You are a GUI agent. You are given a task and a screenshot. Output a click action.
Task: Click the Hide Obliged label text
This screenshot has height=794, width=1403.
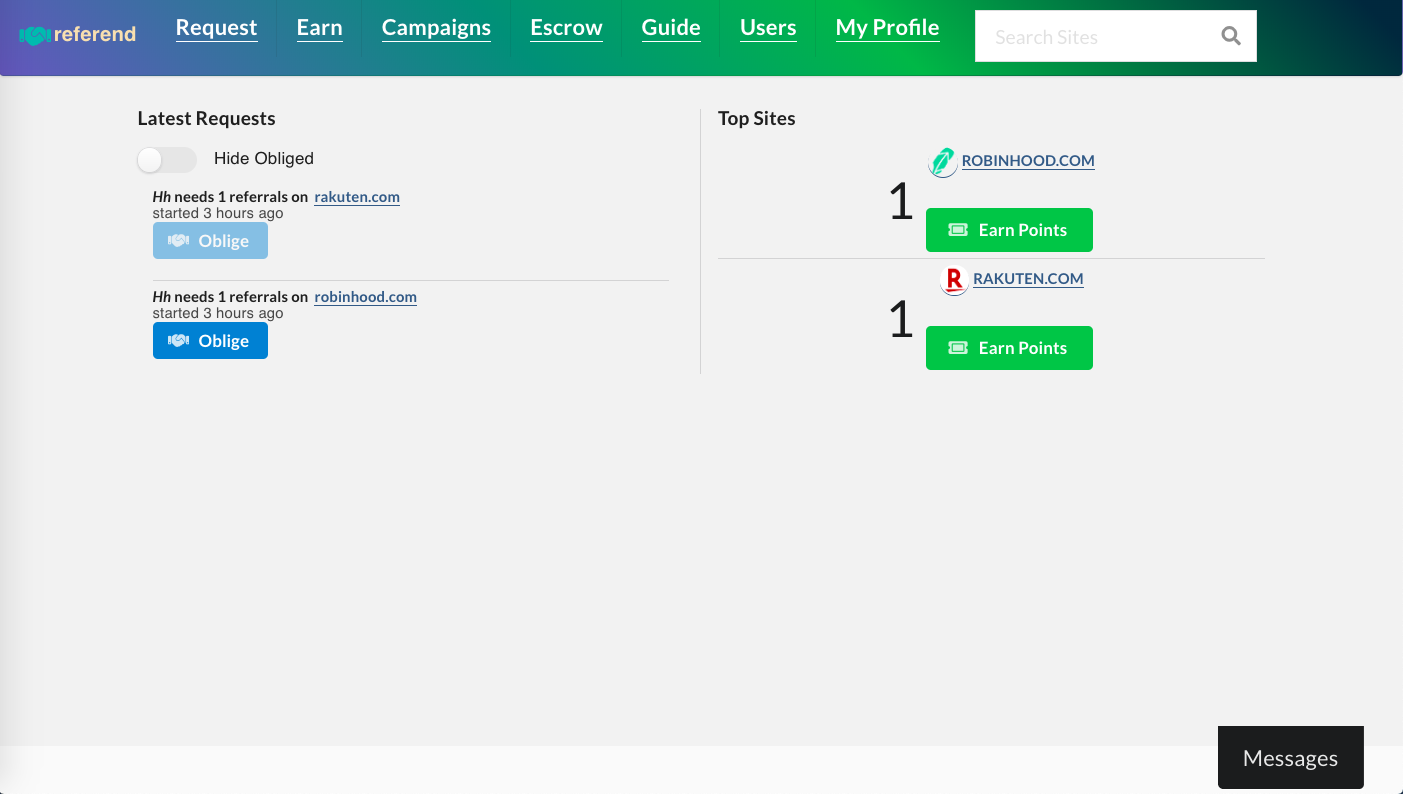[x=264, y=159]
